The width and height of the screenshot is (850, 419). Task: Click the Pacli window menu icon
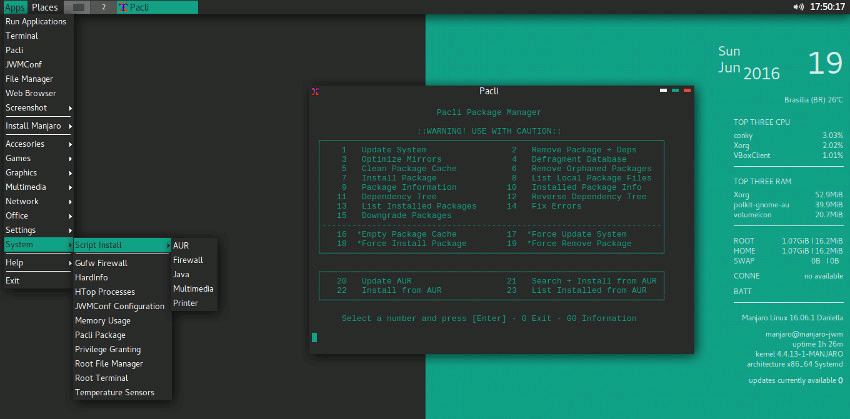[315, 91]
